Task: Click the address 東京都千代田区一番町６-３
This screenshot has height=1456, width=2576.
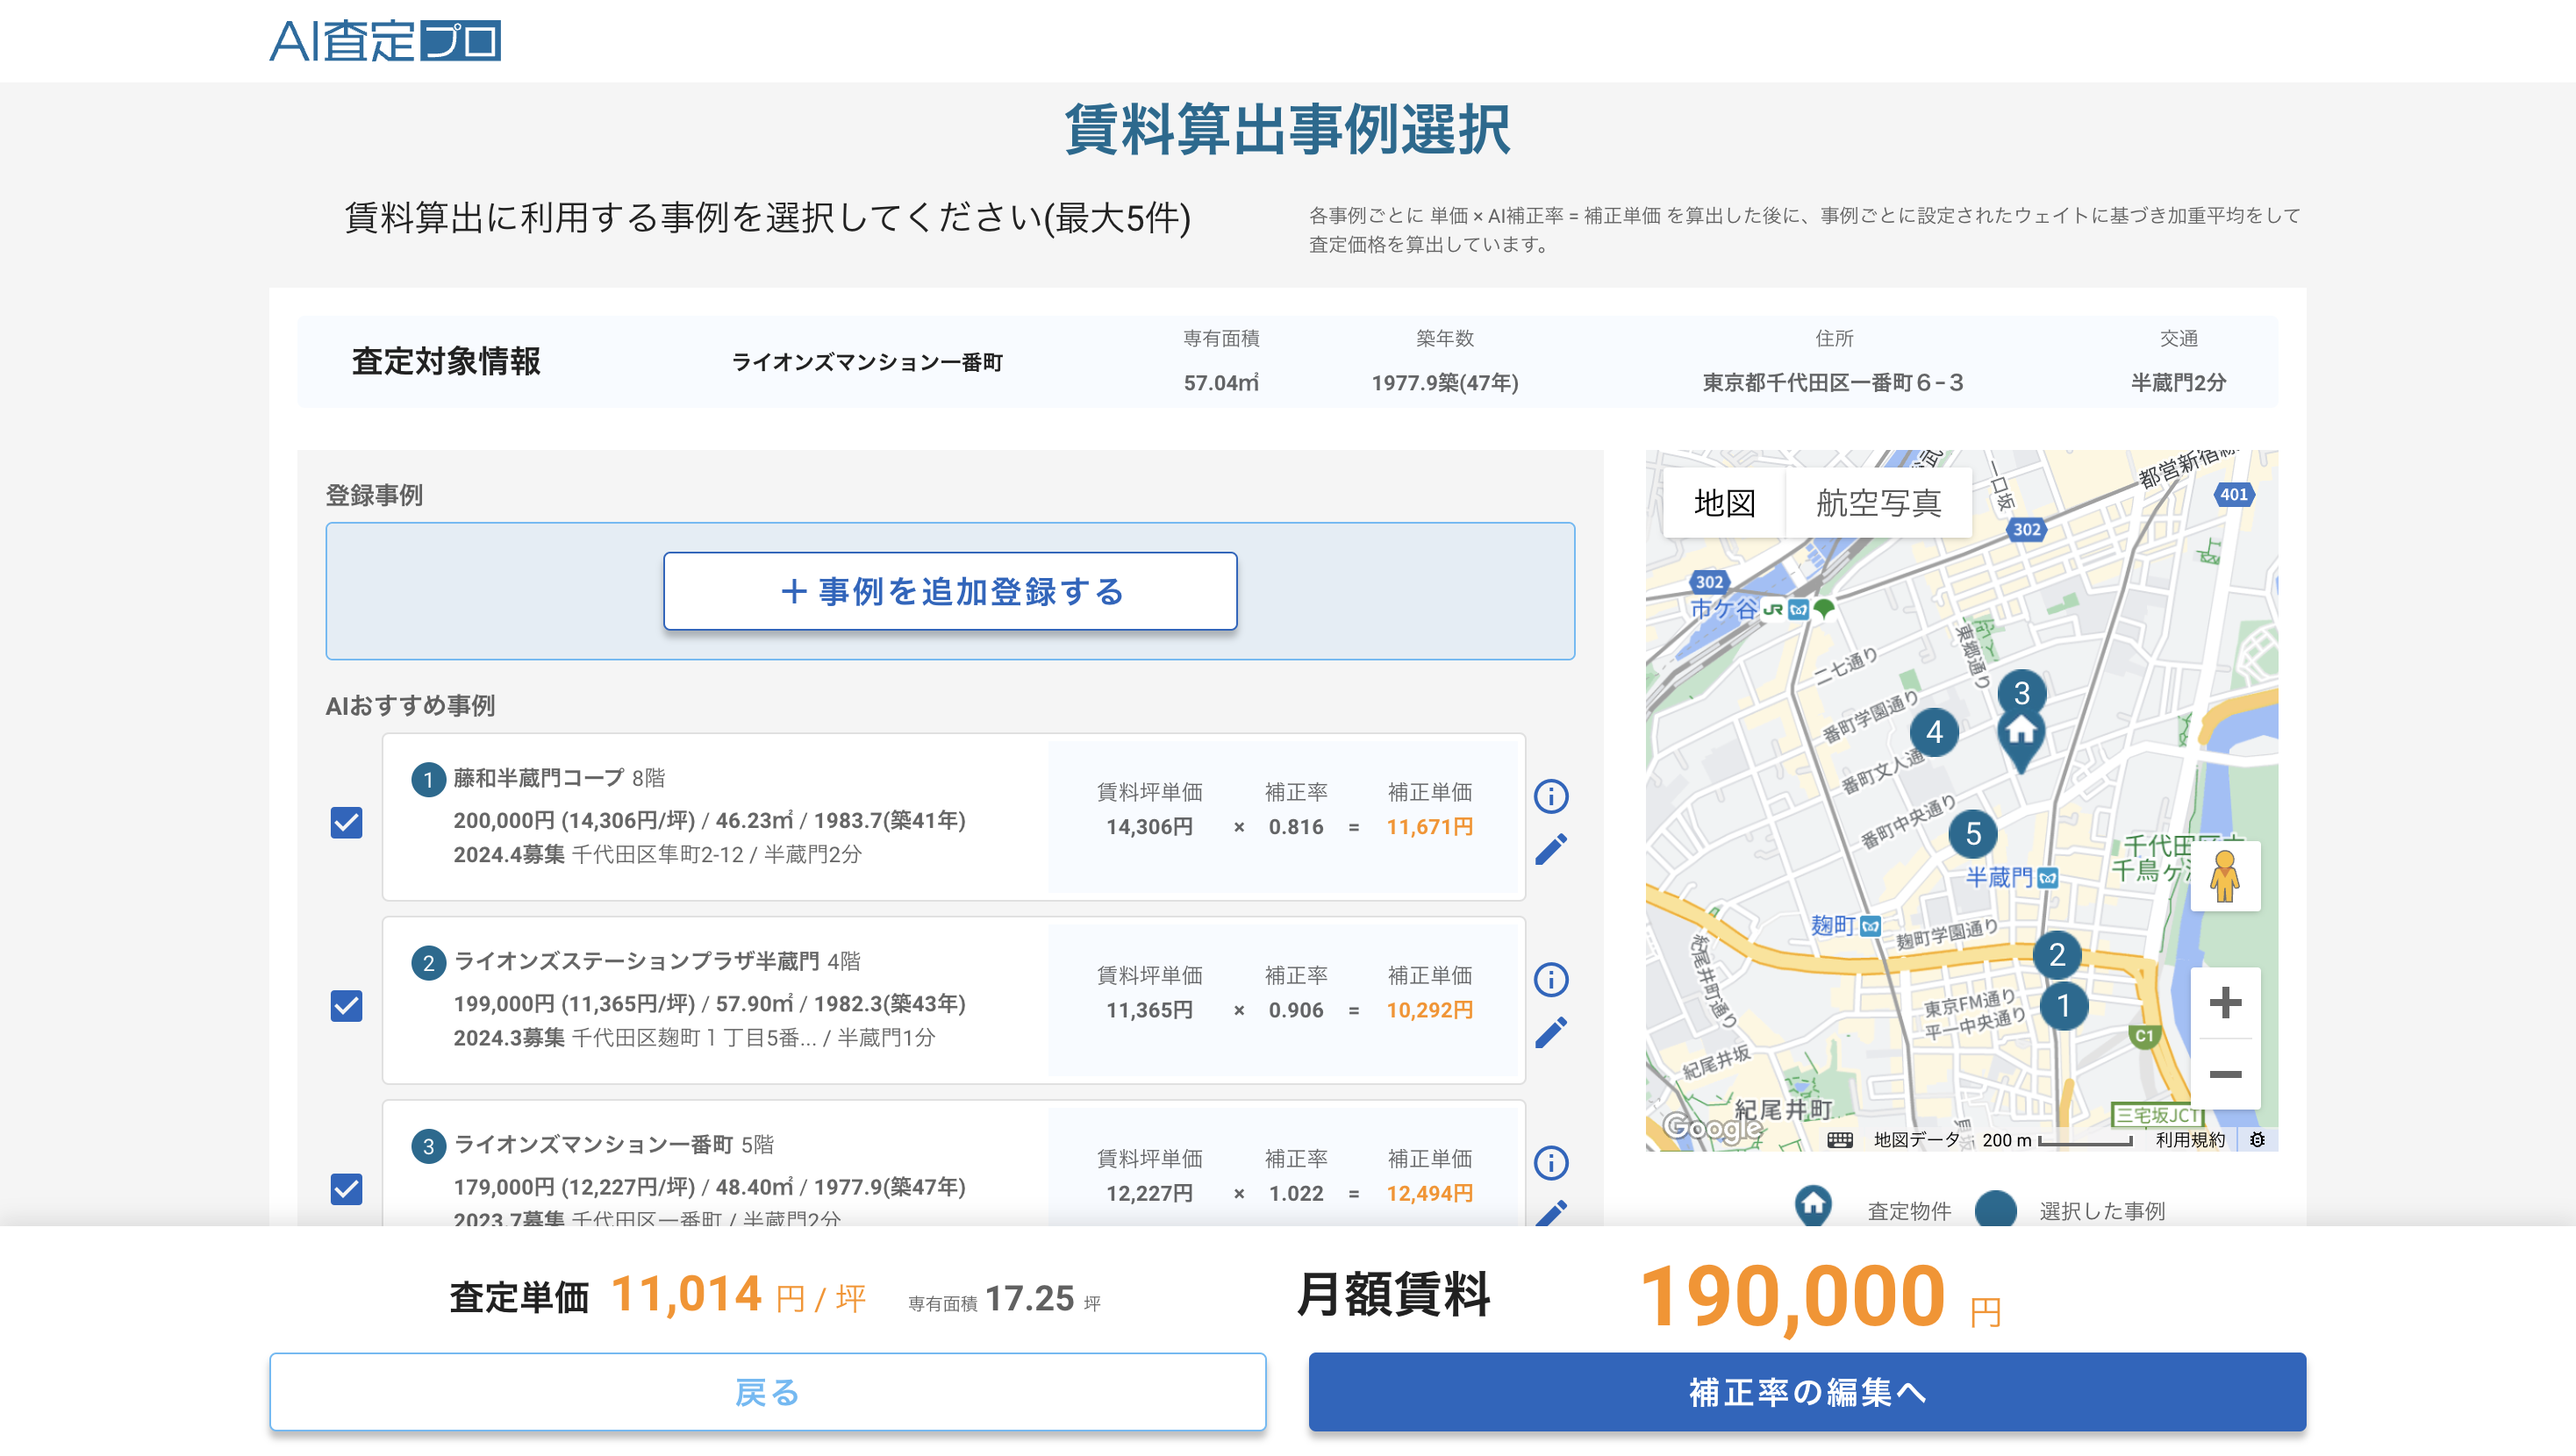Action: [1833, 383]
